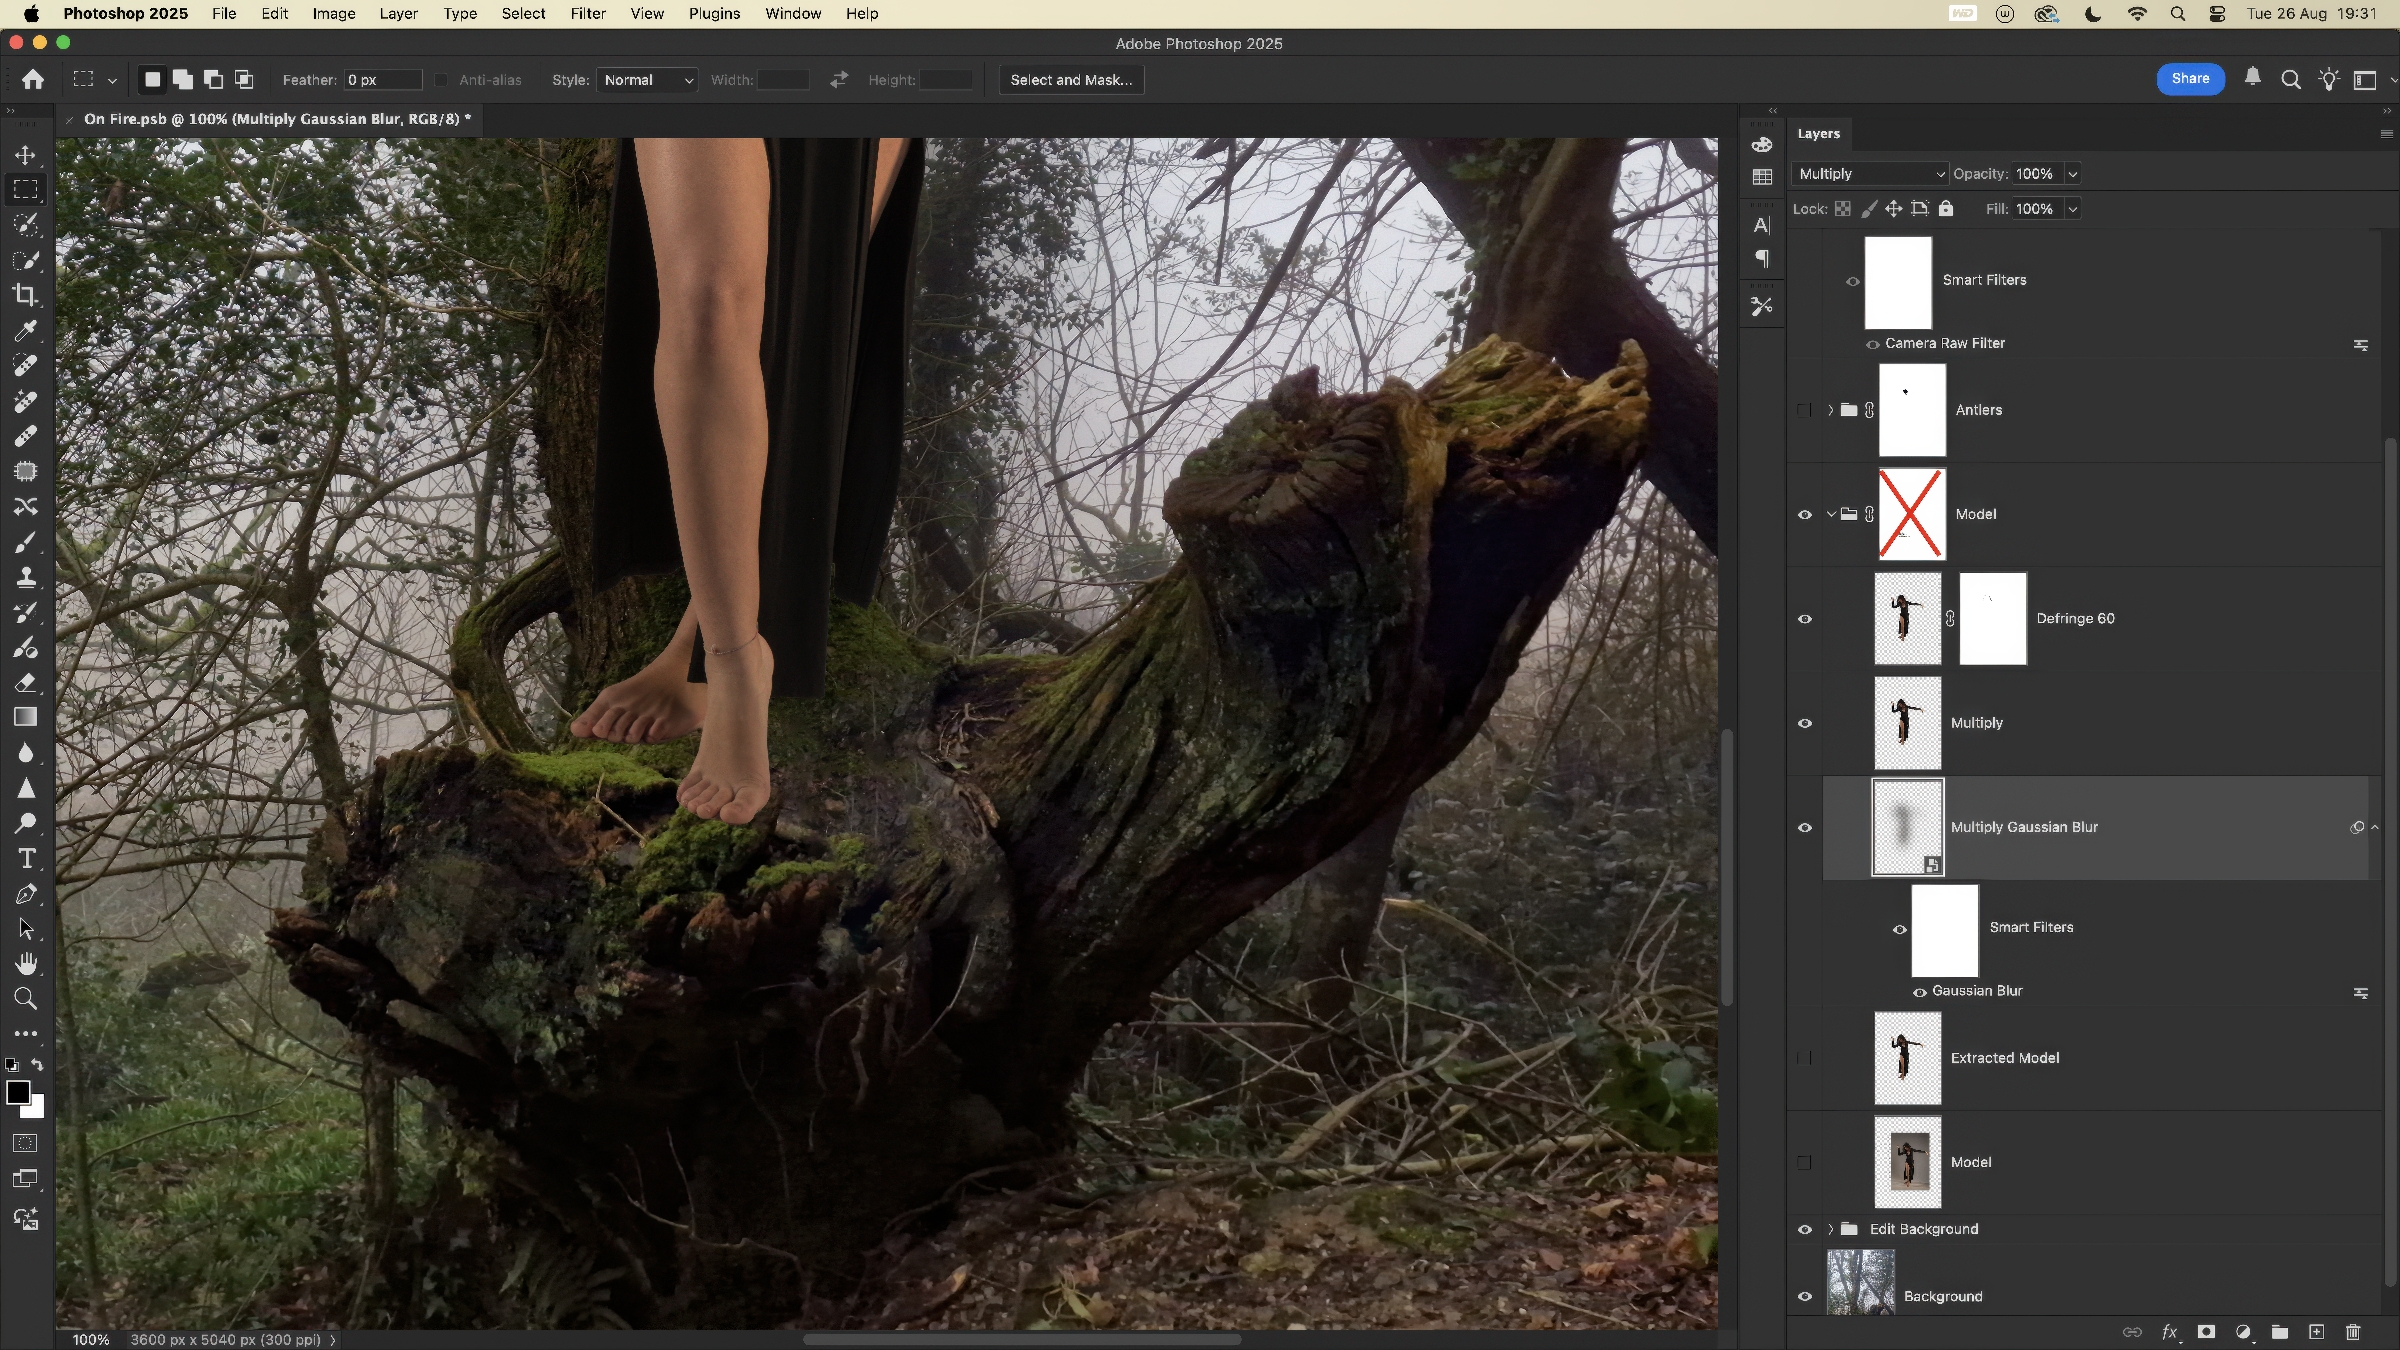Select the Eyedropper tool

tap(26, 331)
